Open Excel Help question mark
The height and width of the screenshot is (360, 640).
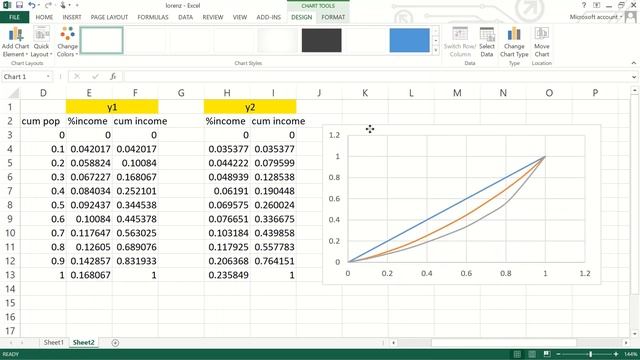584,5
